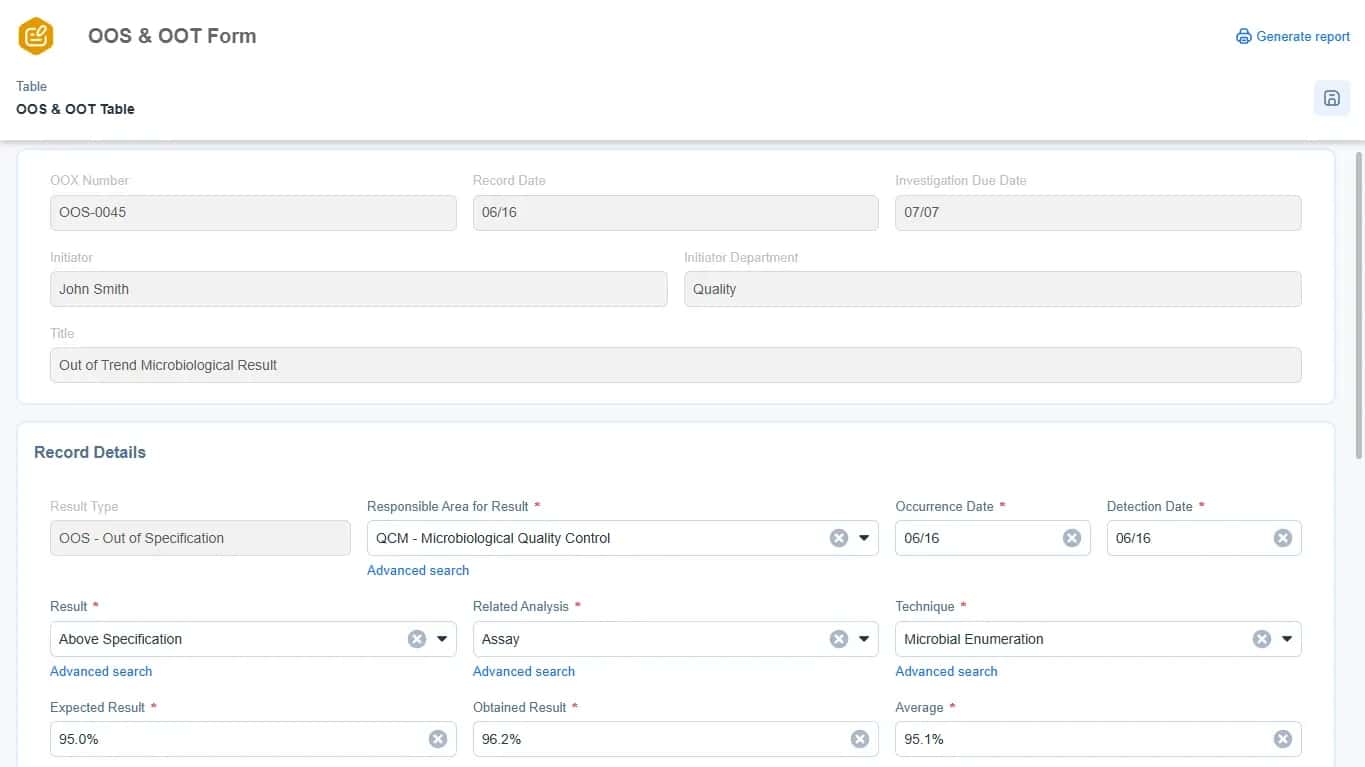Click the Detection Date input field
Image resolution: width=1365 pixels, height=767 pixels.
click(x=1204, y=538)
